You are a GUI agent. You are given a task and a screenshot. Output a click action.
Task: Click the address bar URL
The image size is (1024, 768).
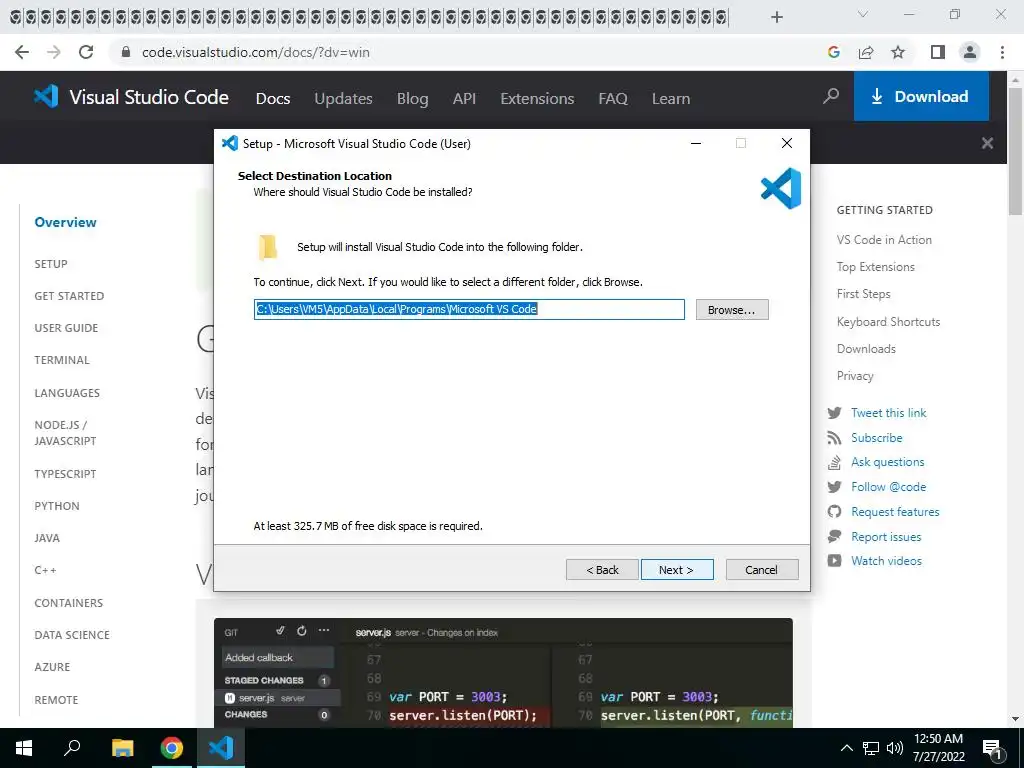click(256, 52)
